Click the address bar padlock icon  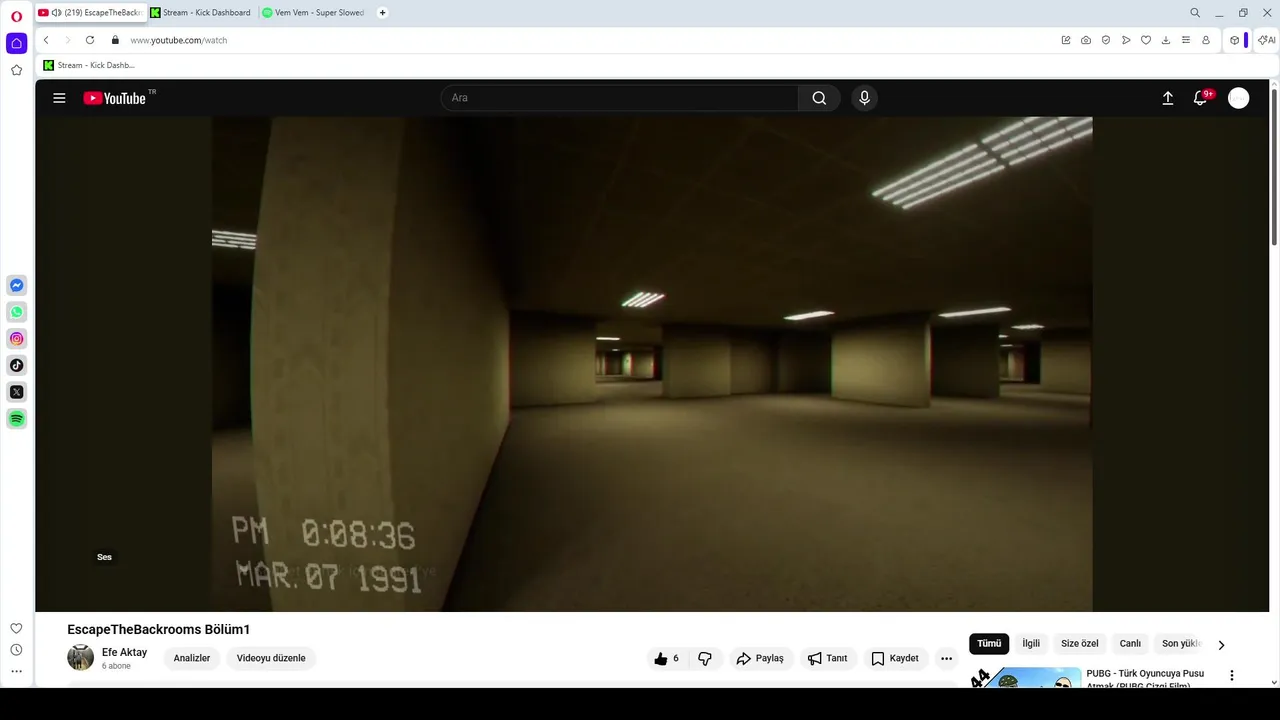(115, 40)
